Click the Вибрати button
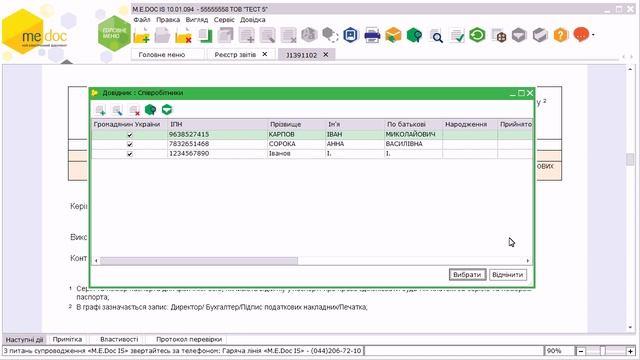 pos(467,275)
